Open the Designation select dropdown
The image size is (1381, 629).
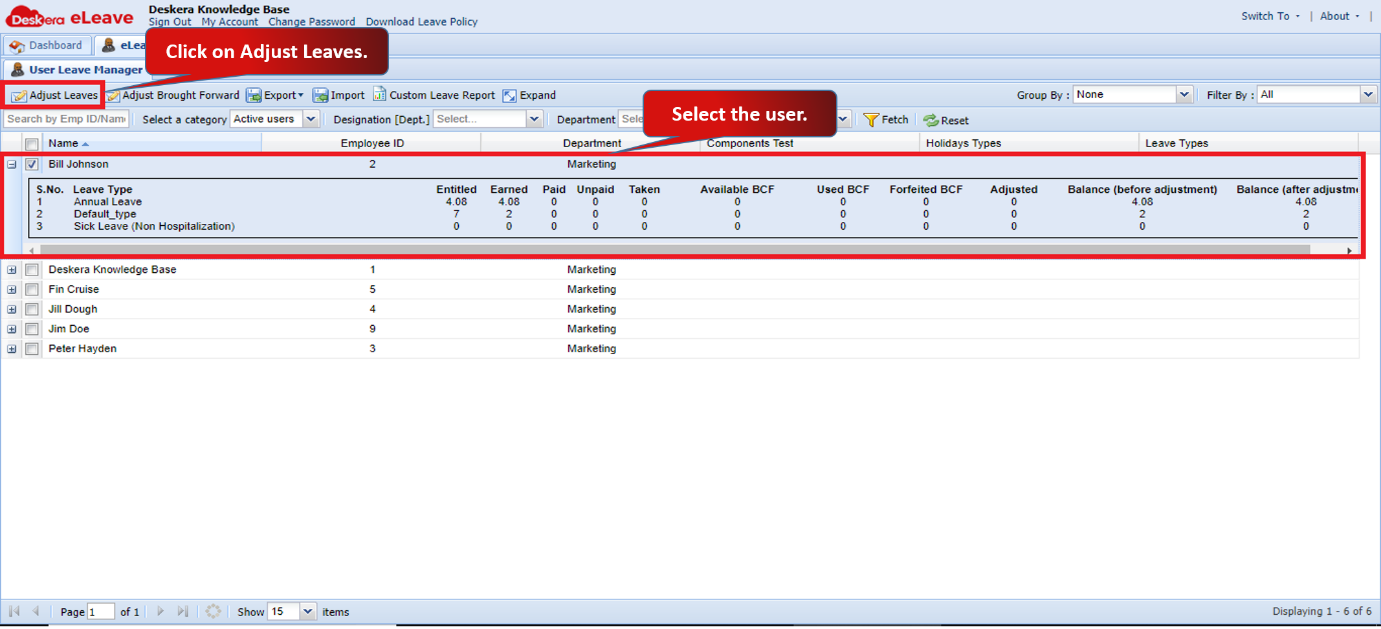(x=534, y=119)
